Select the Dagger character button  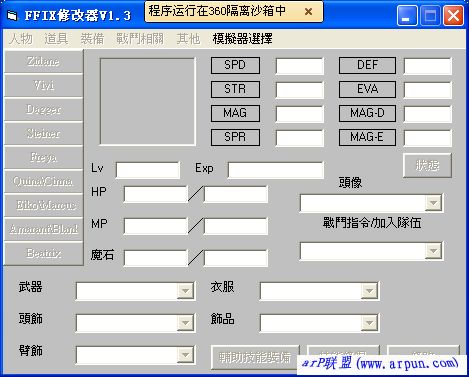(x=43, y=109)
